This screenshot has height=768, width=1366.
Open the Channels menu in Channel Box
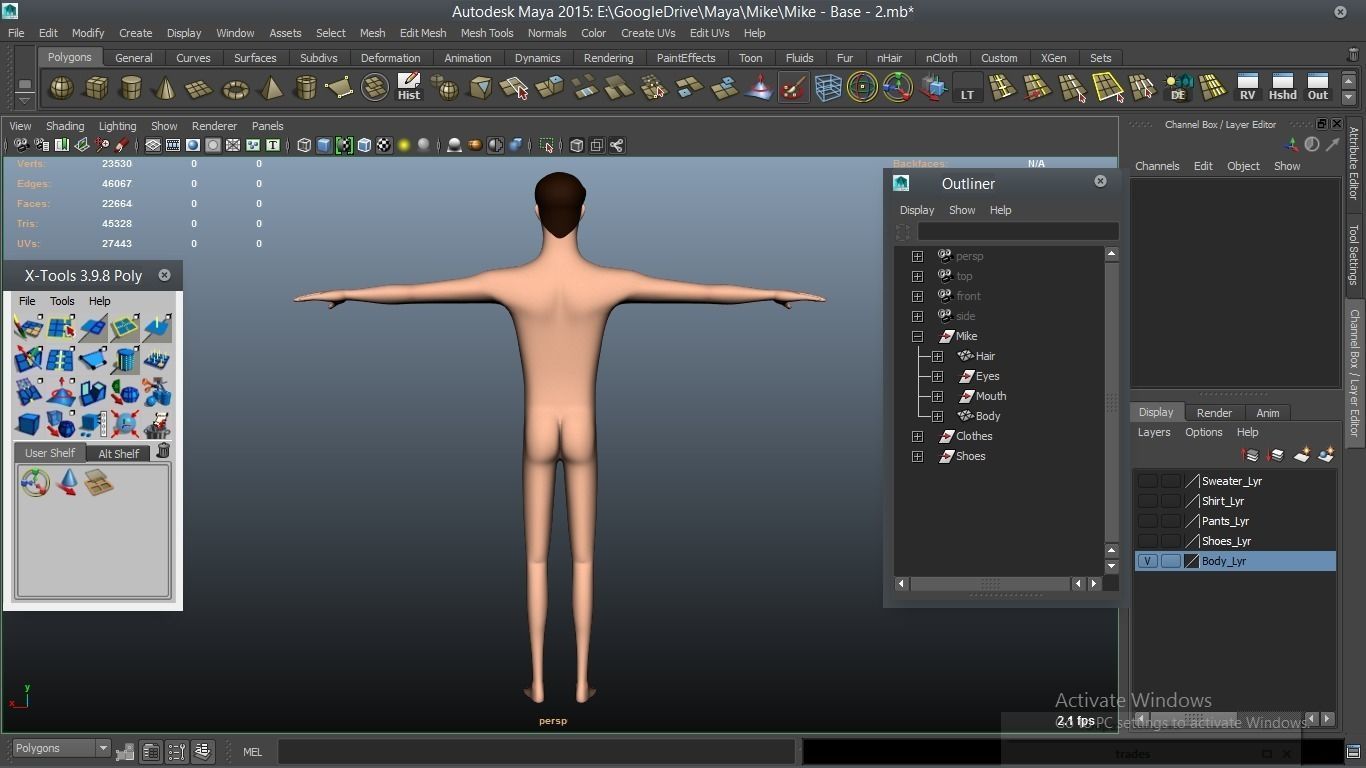[x=1157, y=166]
